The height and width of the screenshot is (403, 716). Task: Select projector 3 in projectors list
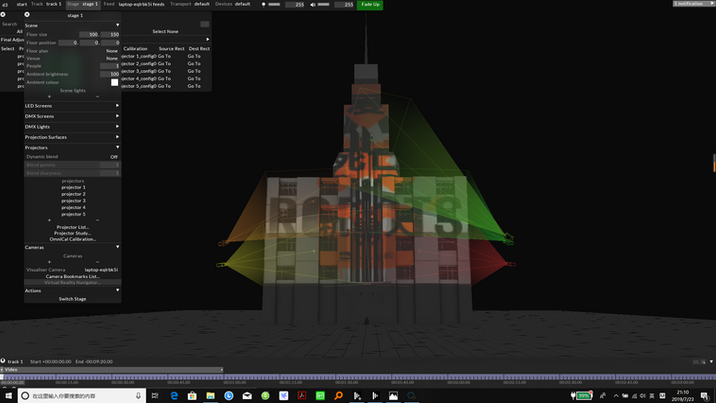pyautogui.click(x=73, y=201)
